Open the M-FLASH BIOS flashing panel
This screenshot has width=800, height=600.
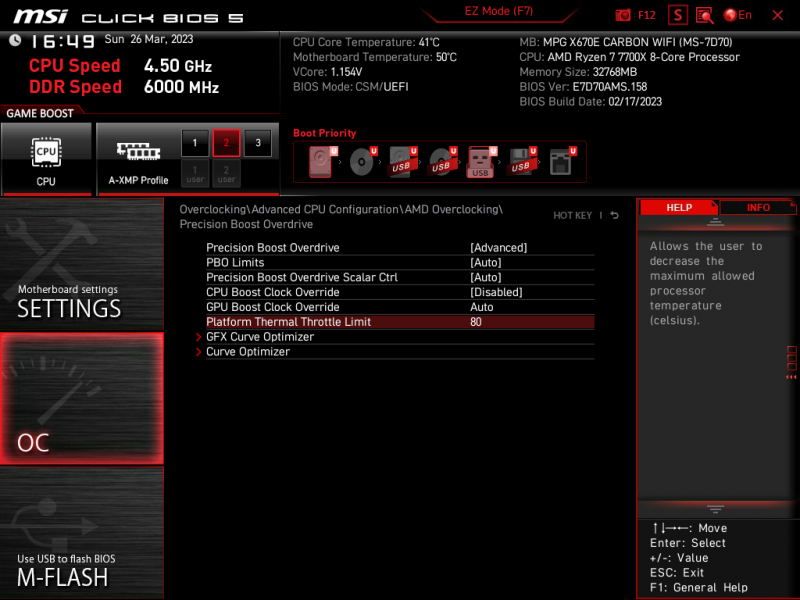pyautogui.click(x=82, y=533)
